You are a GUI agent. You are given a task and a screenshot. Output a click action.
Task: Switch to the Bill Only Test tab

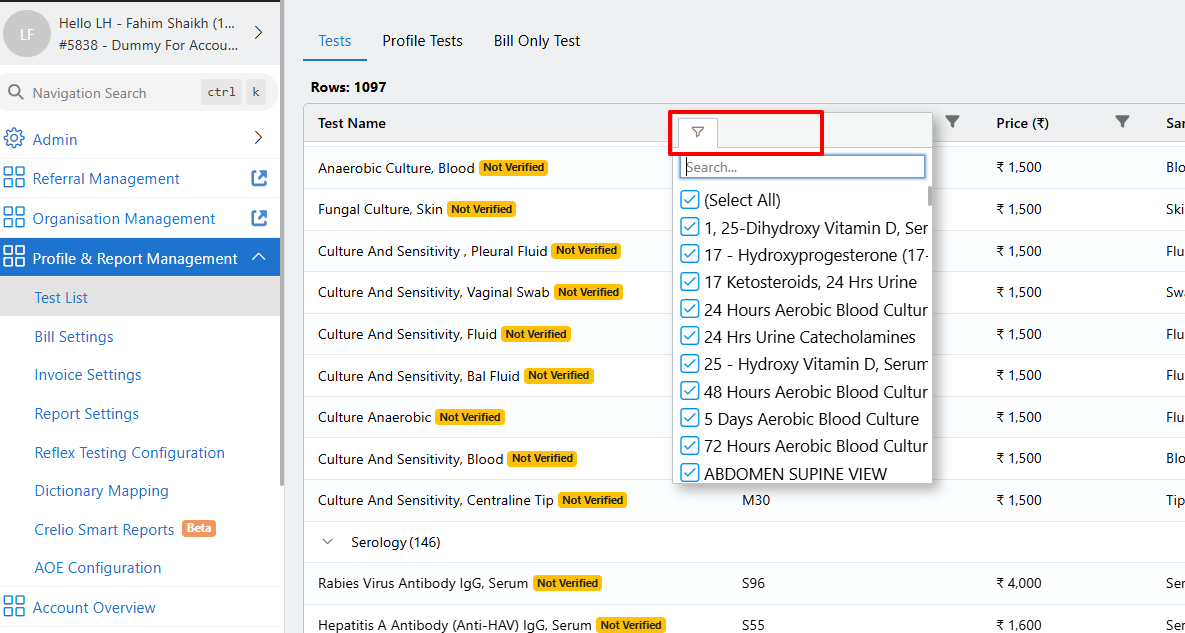pyautogui.click(x=537, y=41)
